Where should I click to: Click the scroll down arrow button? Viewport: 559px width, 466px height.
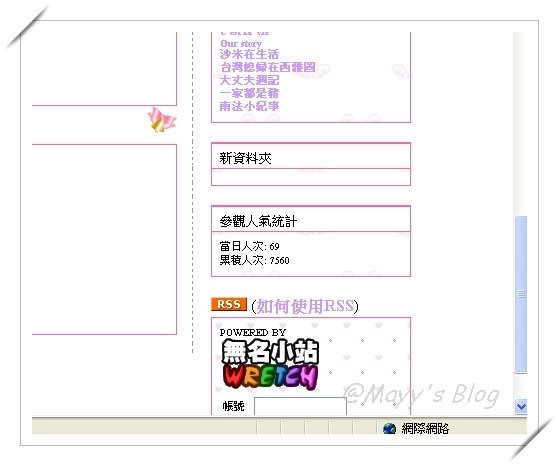[521, 406]
